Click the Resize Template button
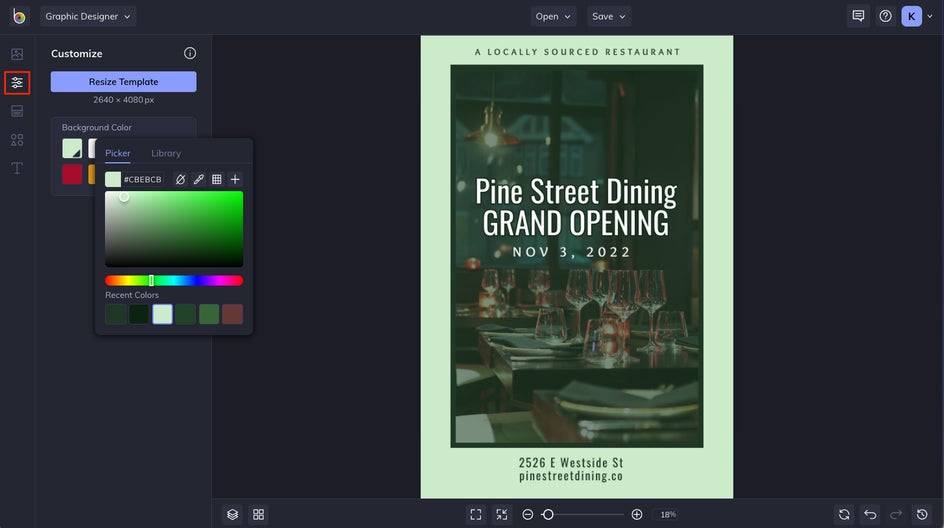 pos(123,82)
